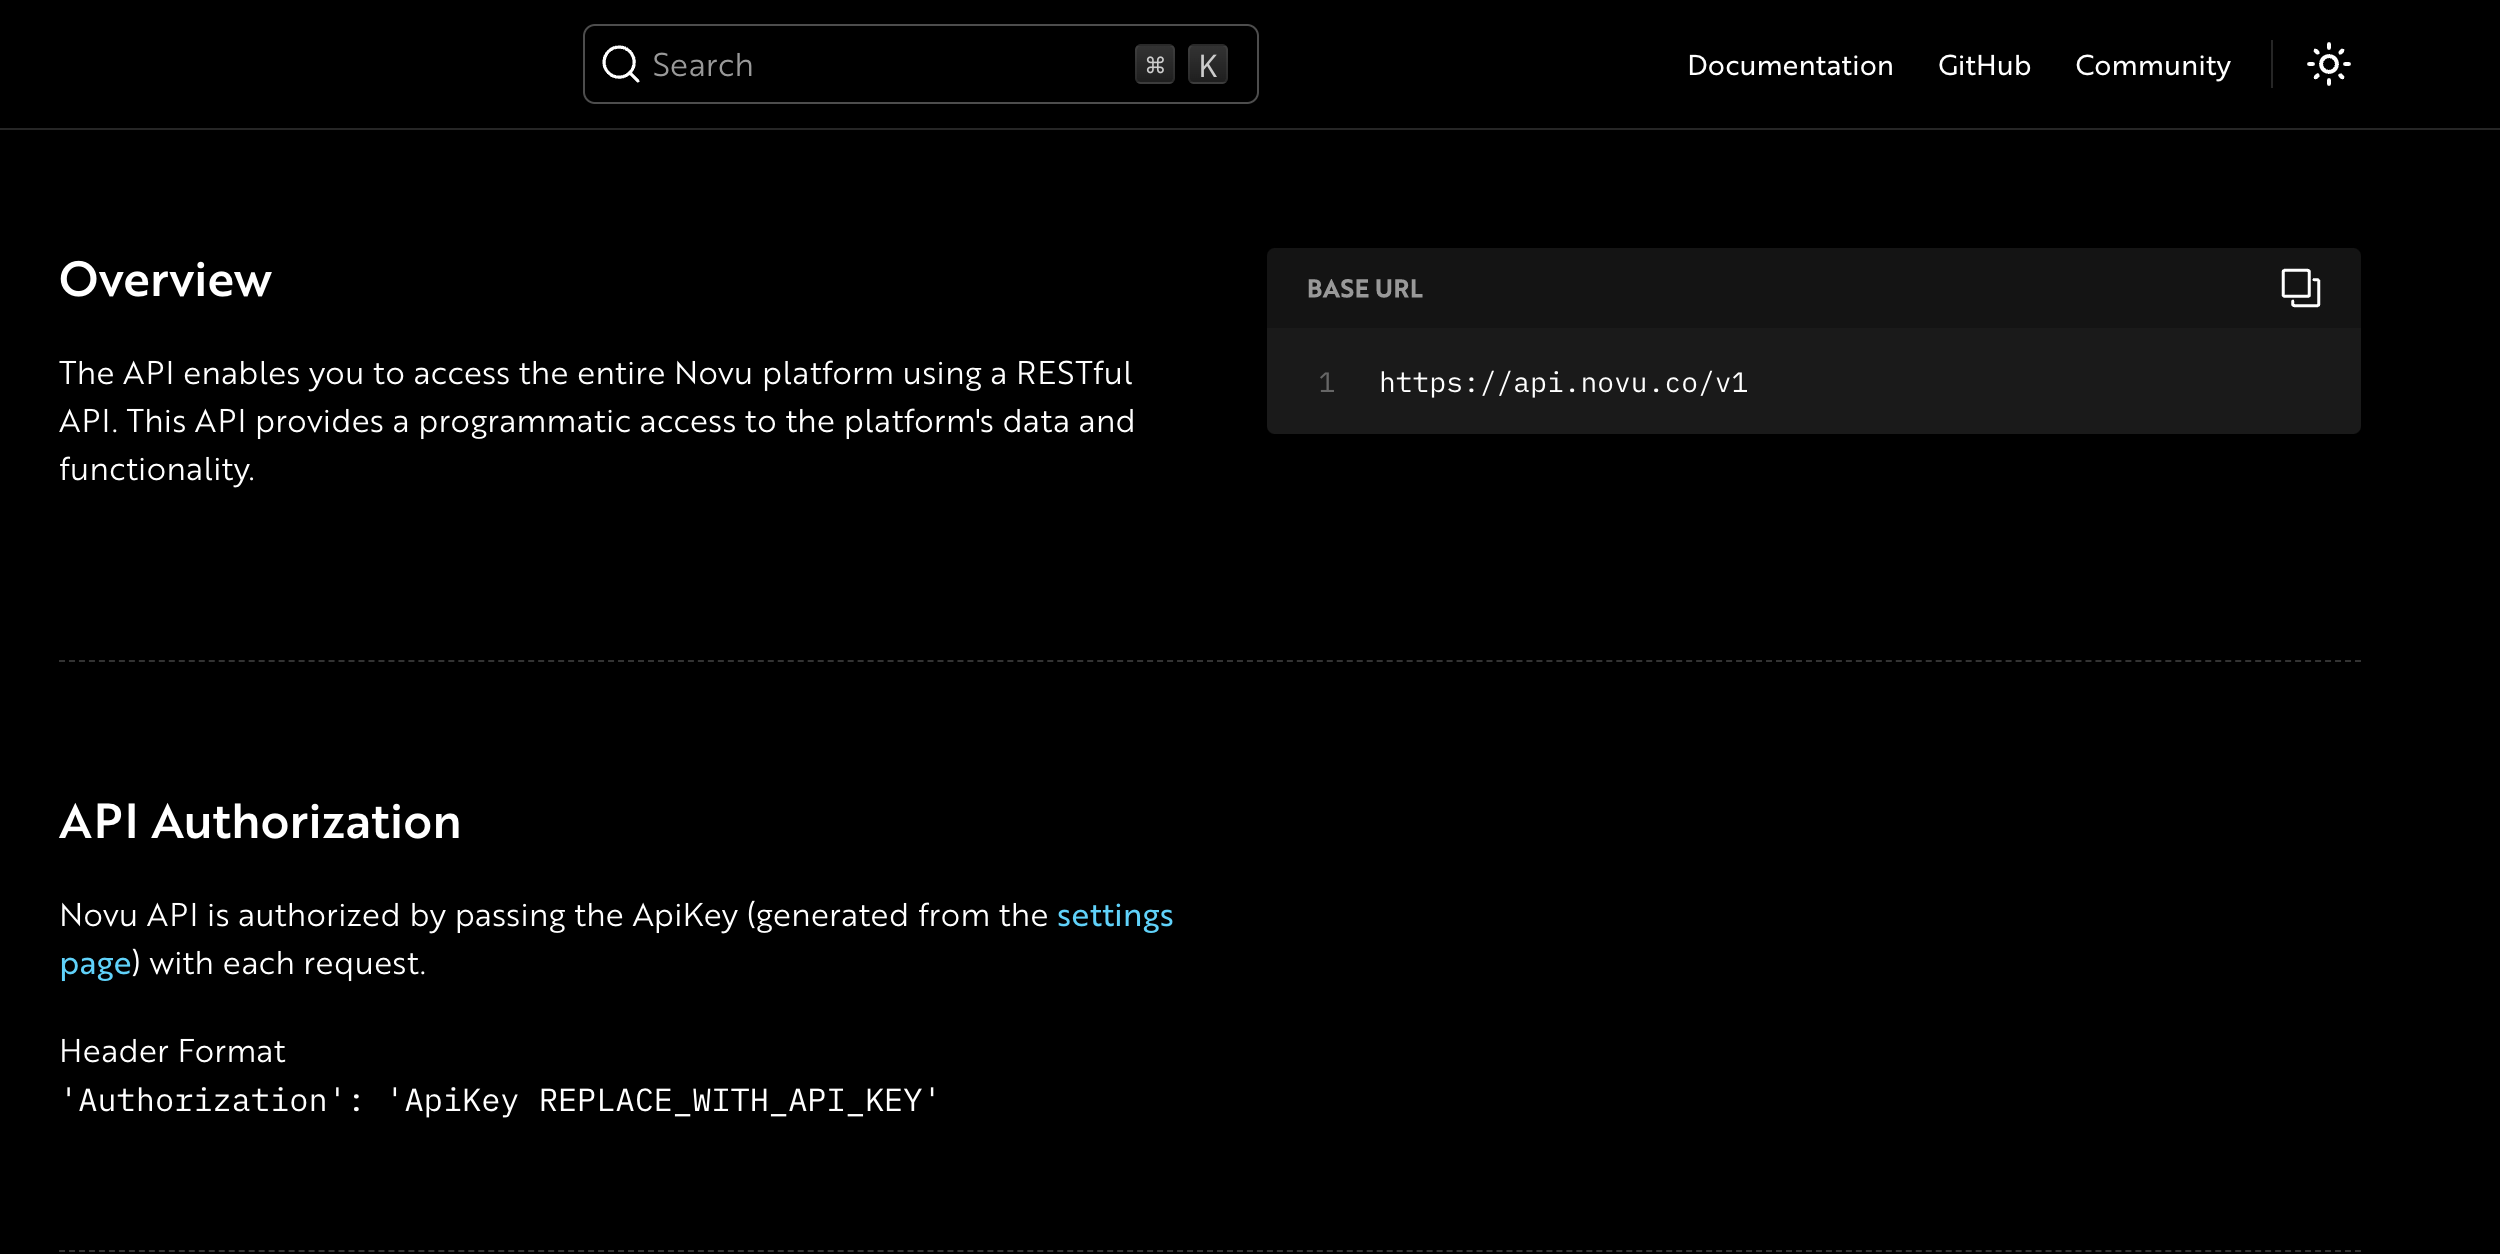The width and height of the screenshot is (2500, 1254).
Task: Follow the 'settings' hyperlink text
Action: click(1114, 915)
